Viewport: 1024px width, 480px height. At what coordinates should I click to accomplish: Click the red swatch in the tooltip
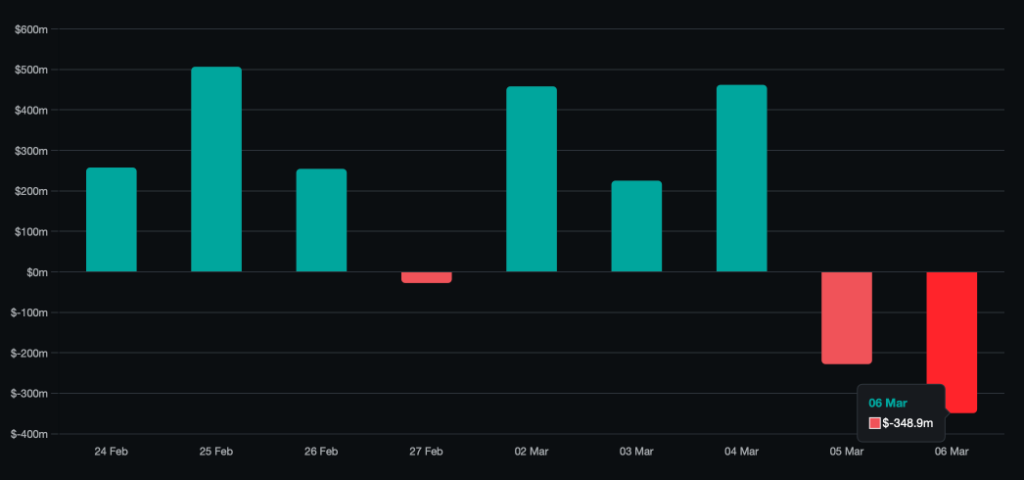pos(874,424)
